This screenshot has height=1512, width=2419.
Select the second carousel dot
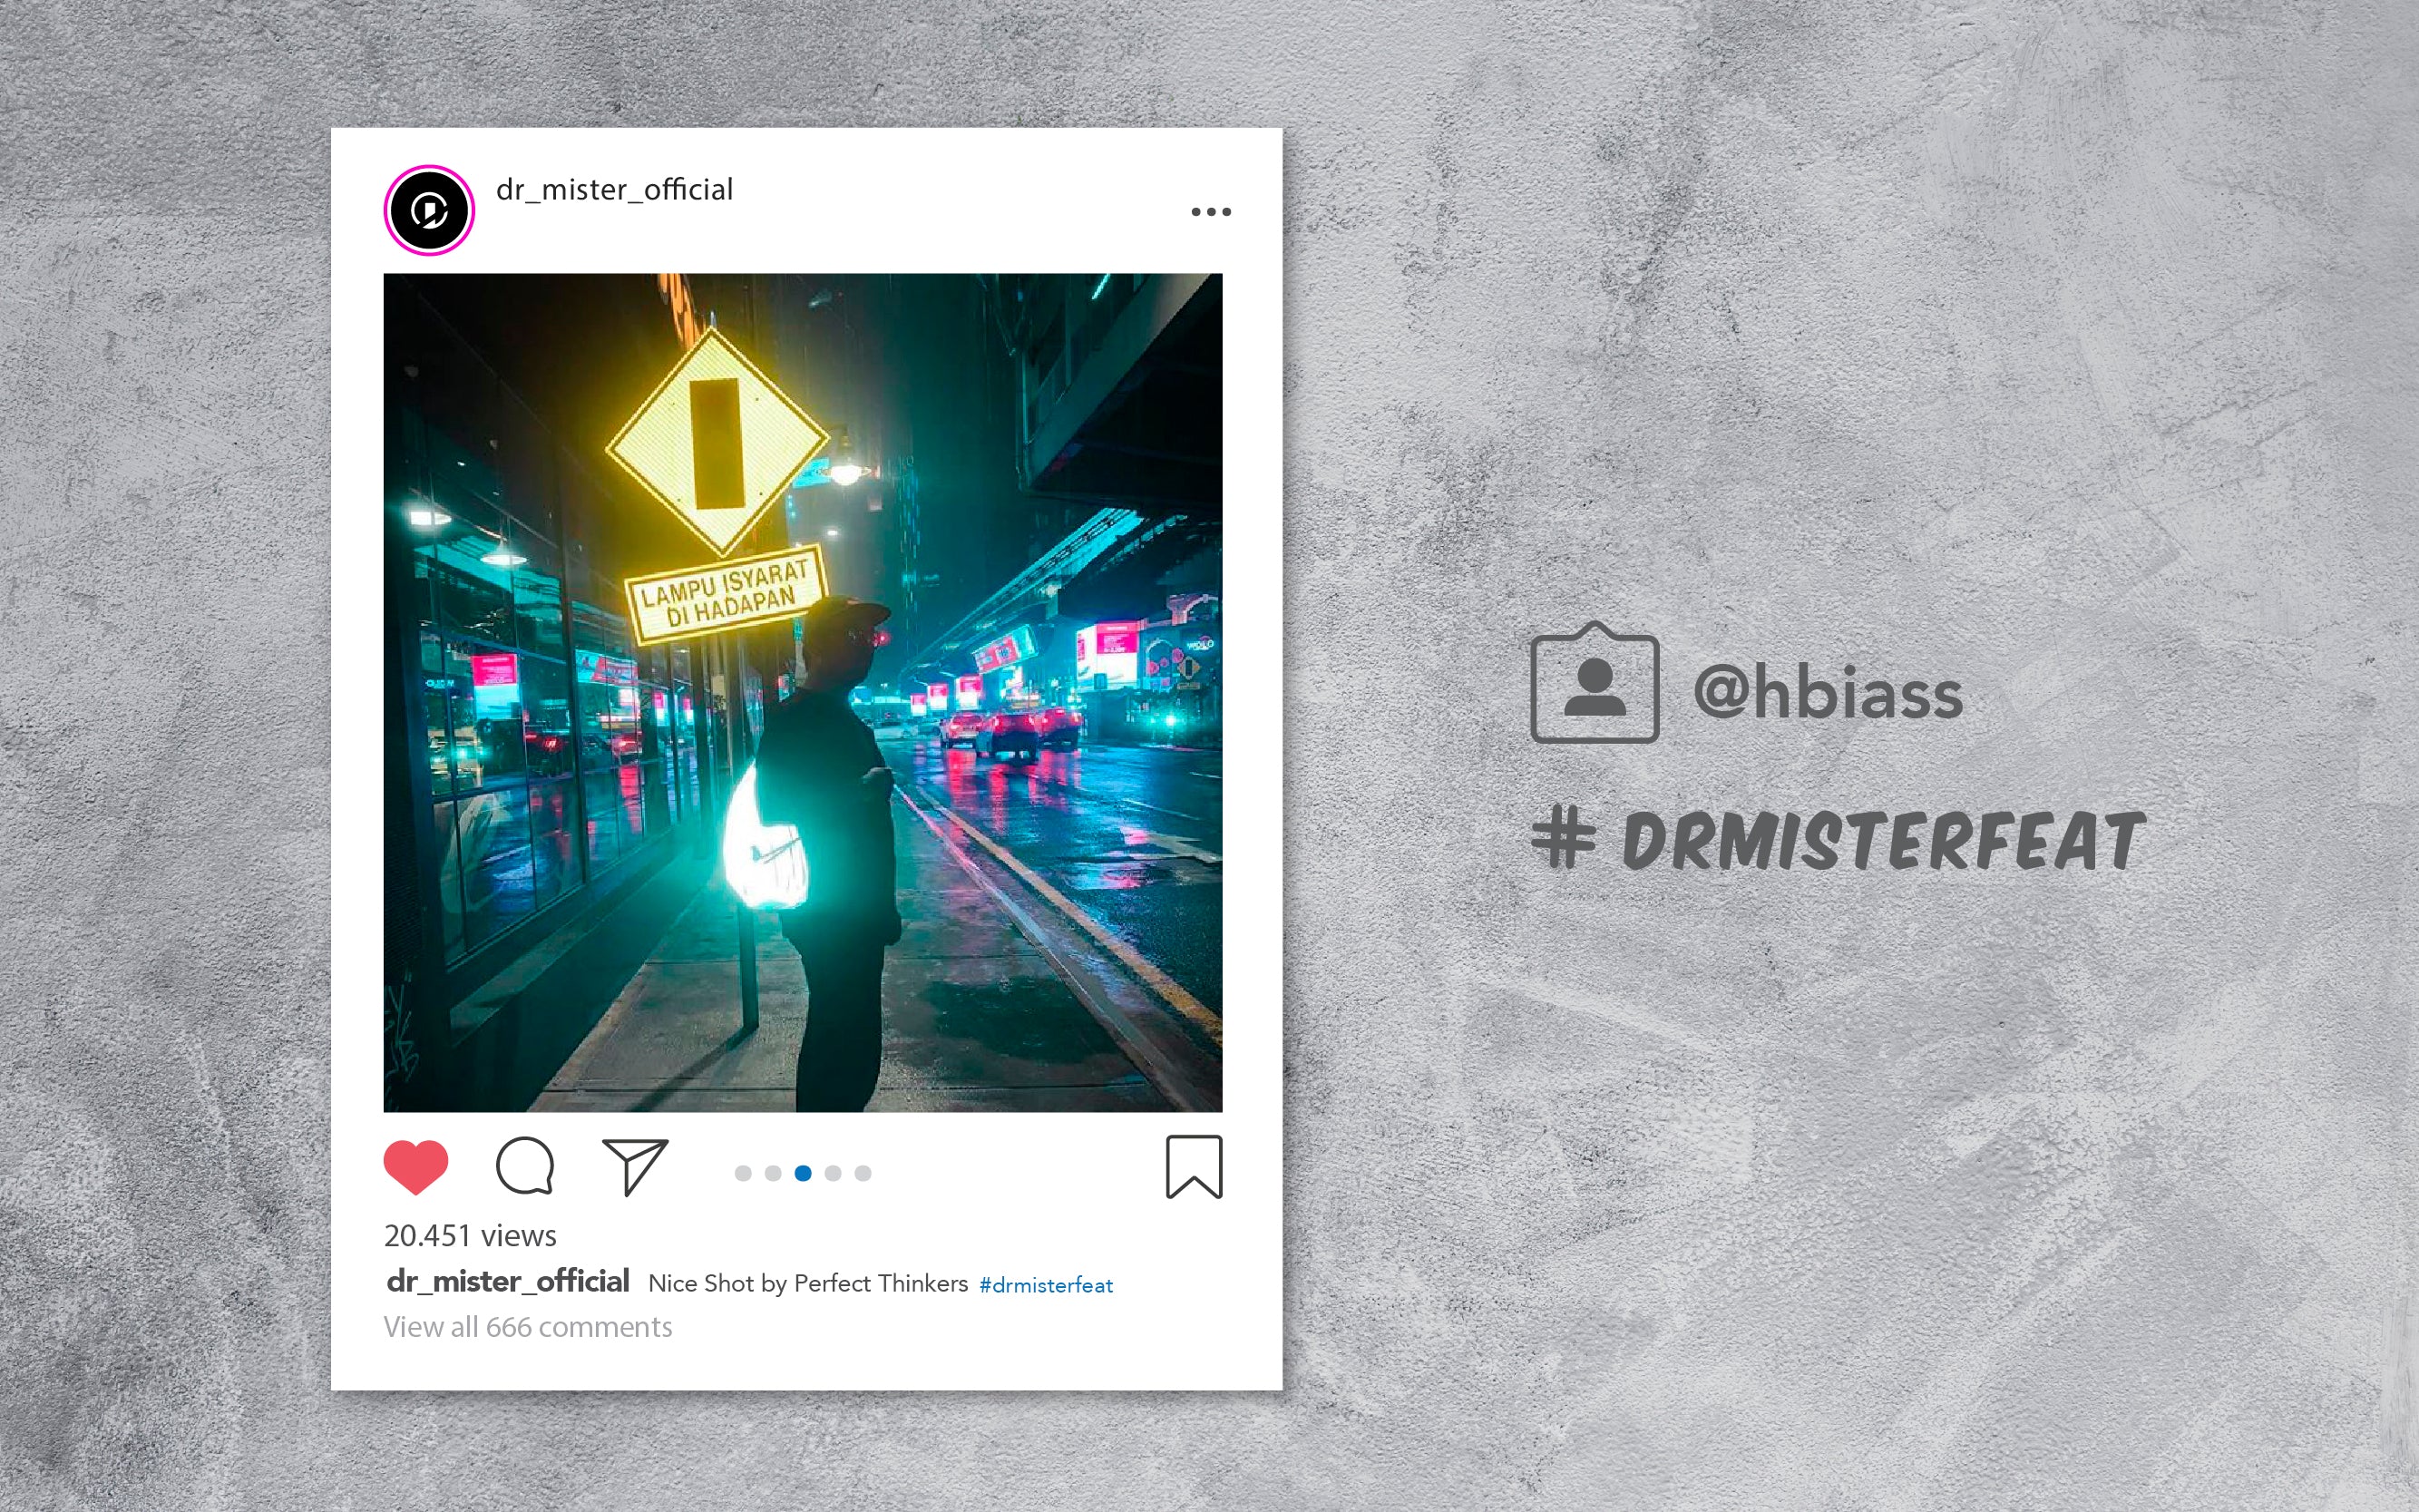[773, 1173]
